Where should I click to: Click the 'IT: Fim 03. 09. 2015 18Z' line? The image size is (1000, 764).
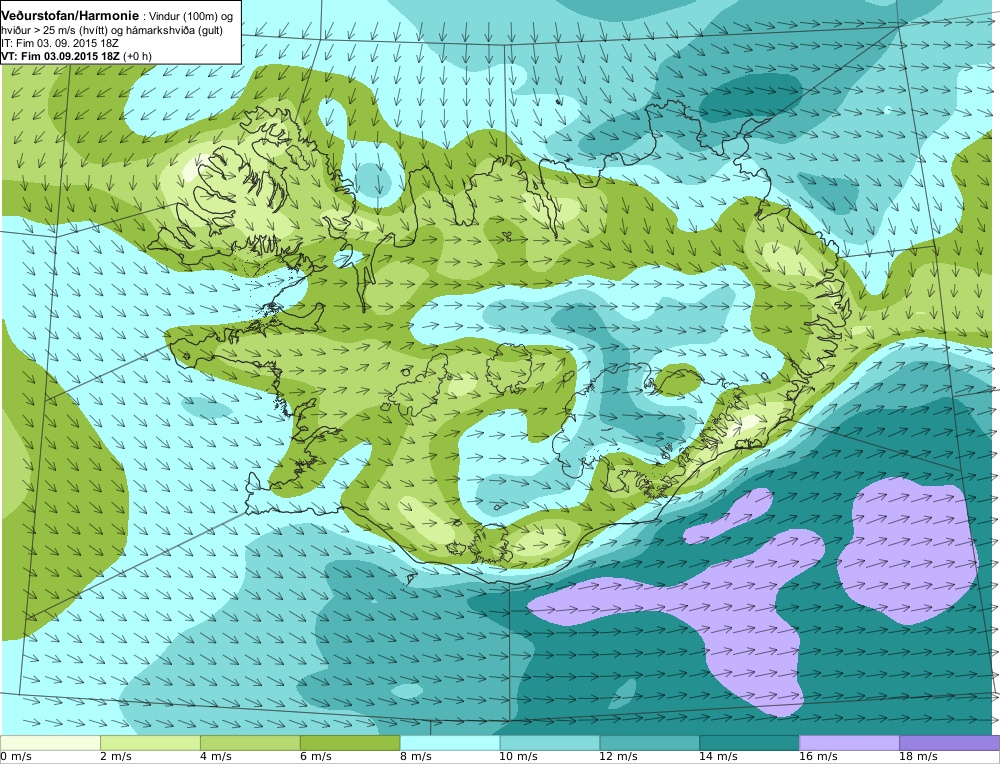[x=60, y=43]
